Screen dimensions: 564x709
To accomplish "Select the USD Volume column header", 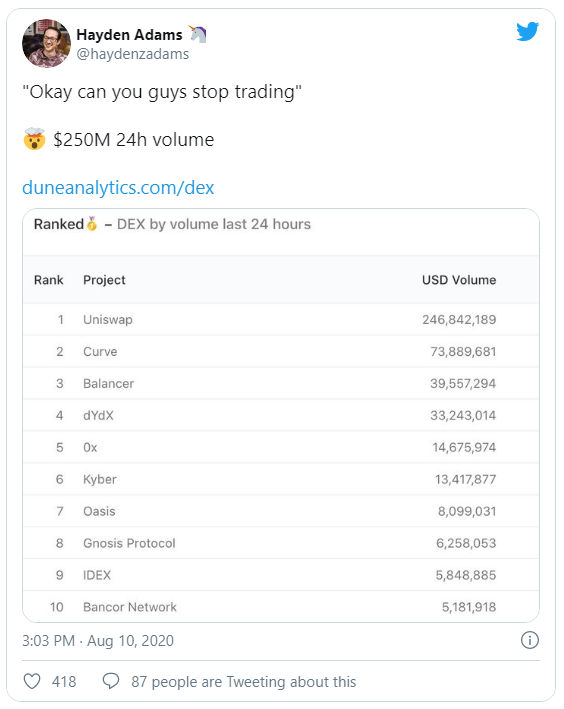I will click(459, 280).
